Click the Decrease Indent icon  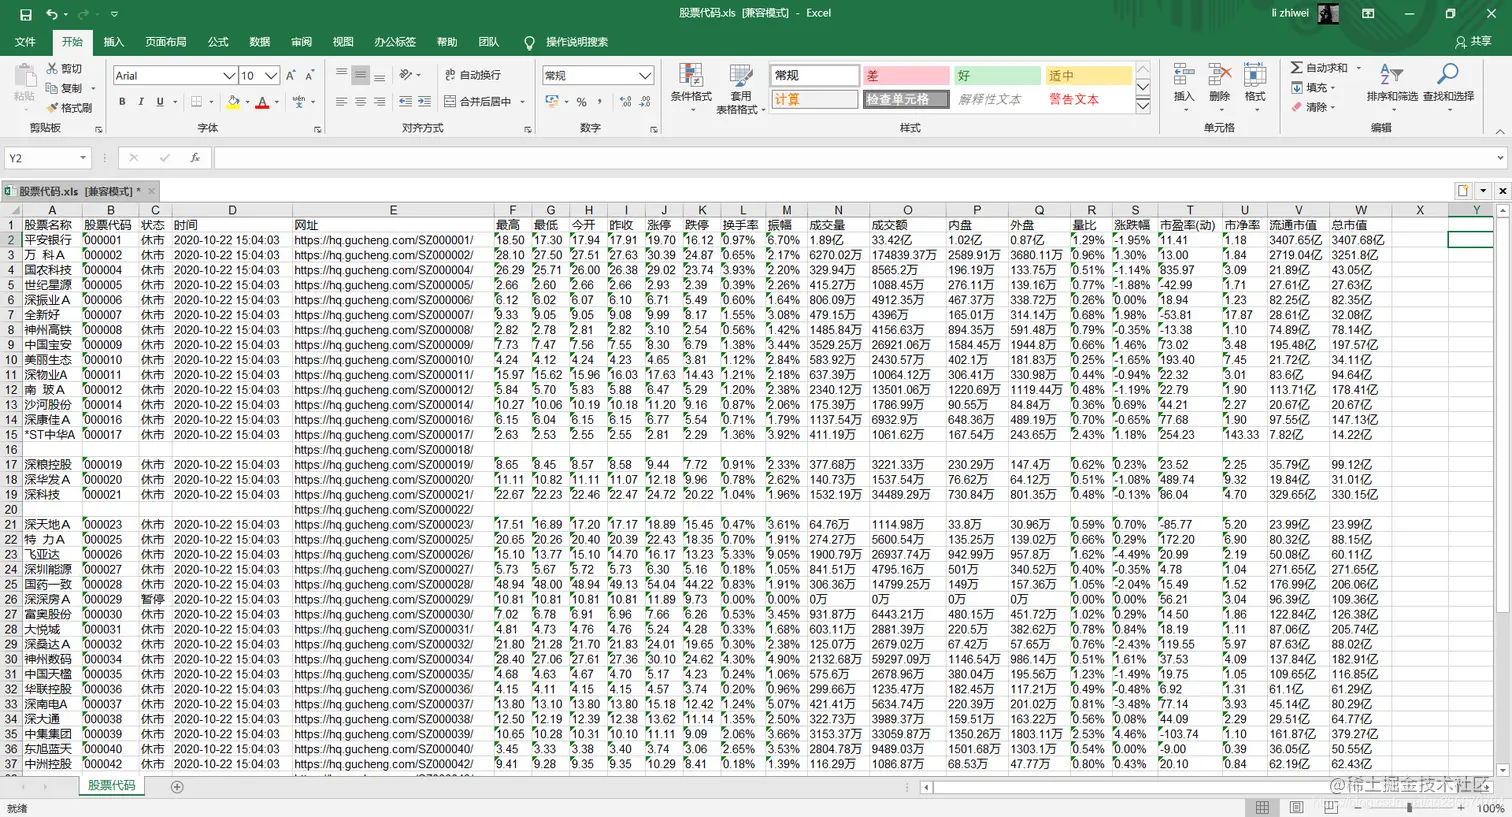coord(405,102)
